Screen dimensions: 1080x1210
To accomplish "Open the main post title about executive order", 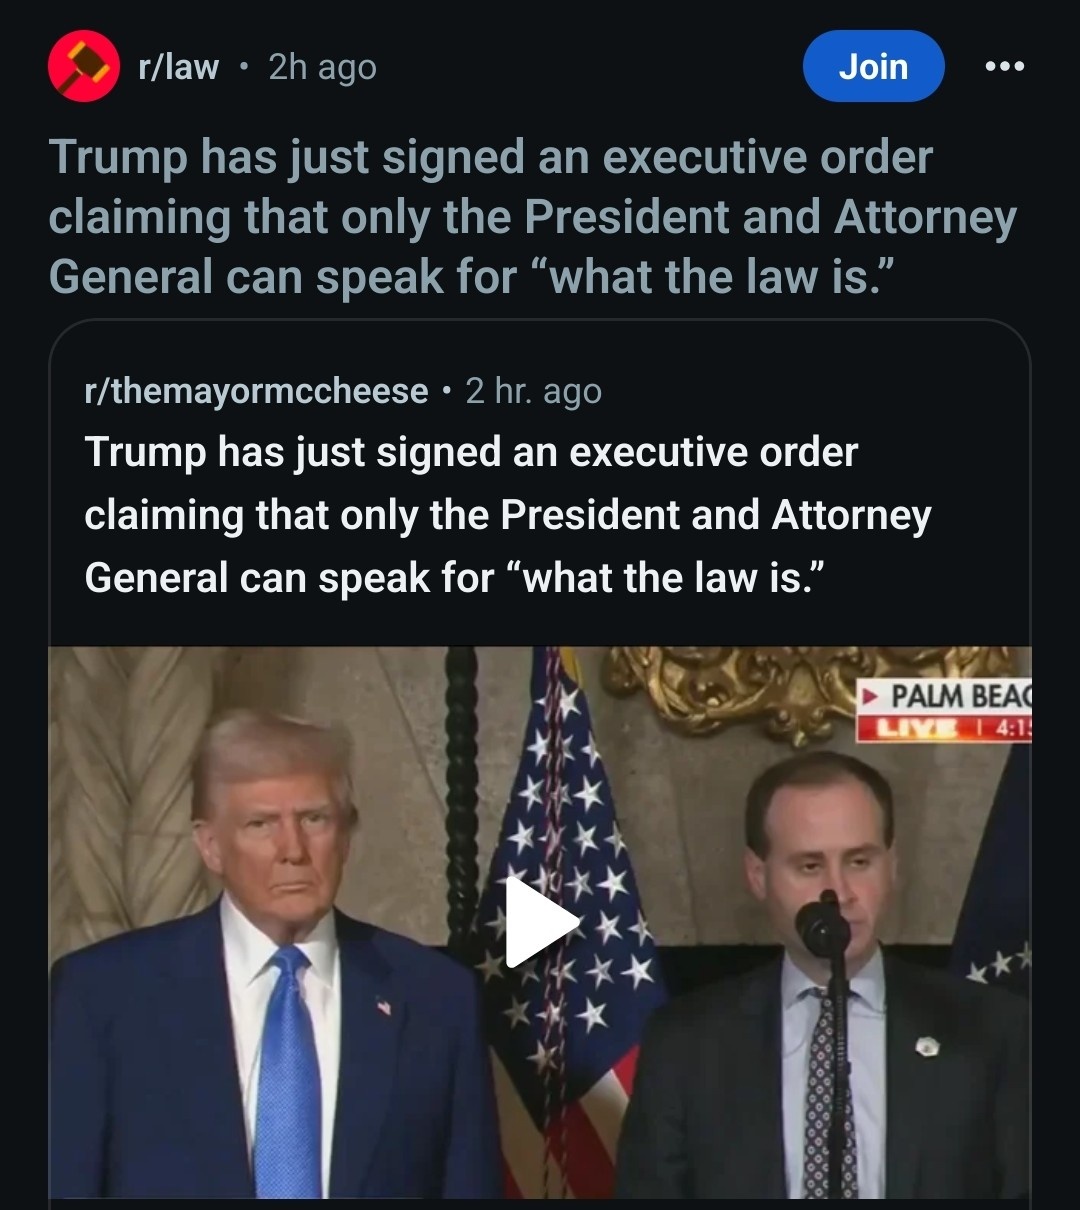I will (533, 217).
